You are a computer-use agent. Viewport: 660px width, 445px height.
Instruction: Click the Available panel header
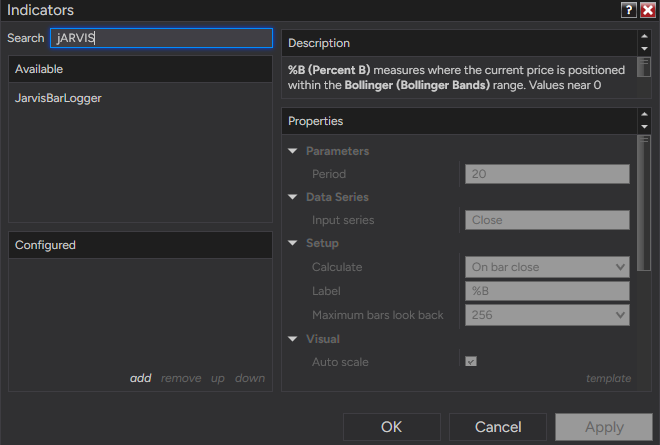pyautogui.click(x=141, y=69)
